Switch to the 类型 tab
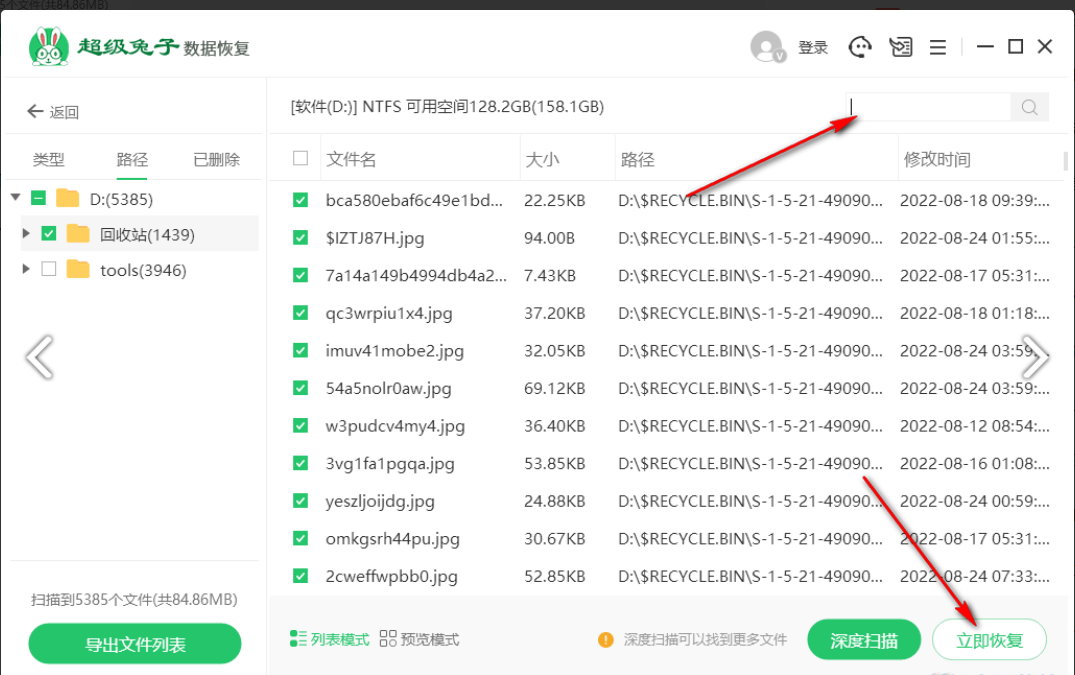The height and width of the screenshot is (675, 1075). [49, 160]
